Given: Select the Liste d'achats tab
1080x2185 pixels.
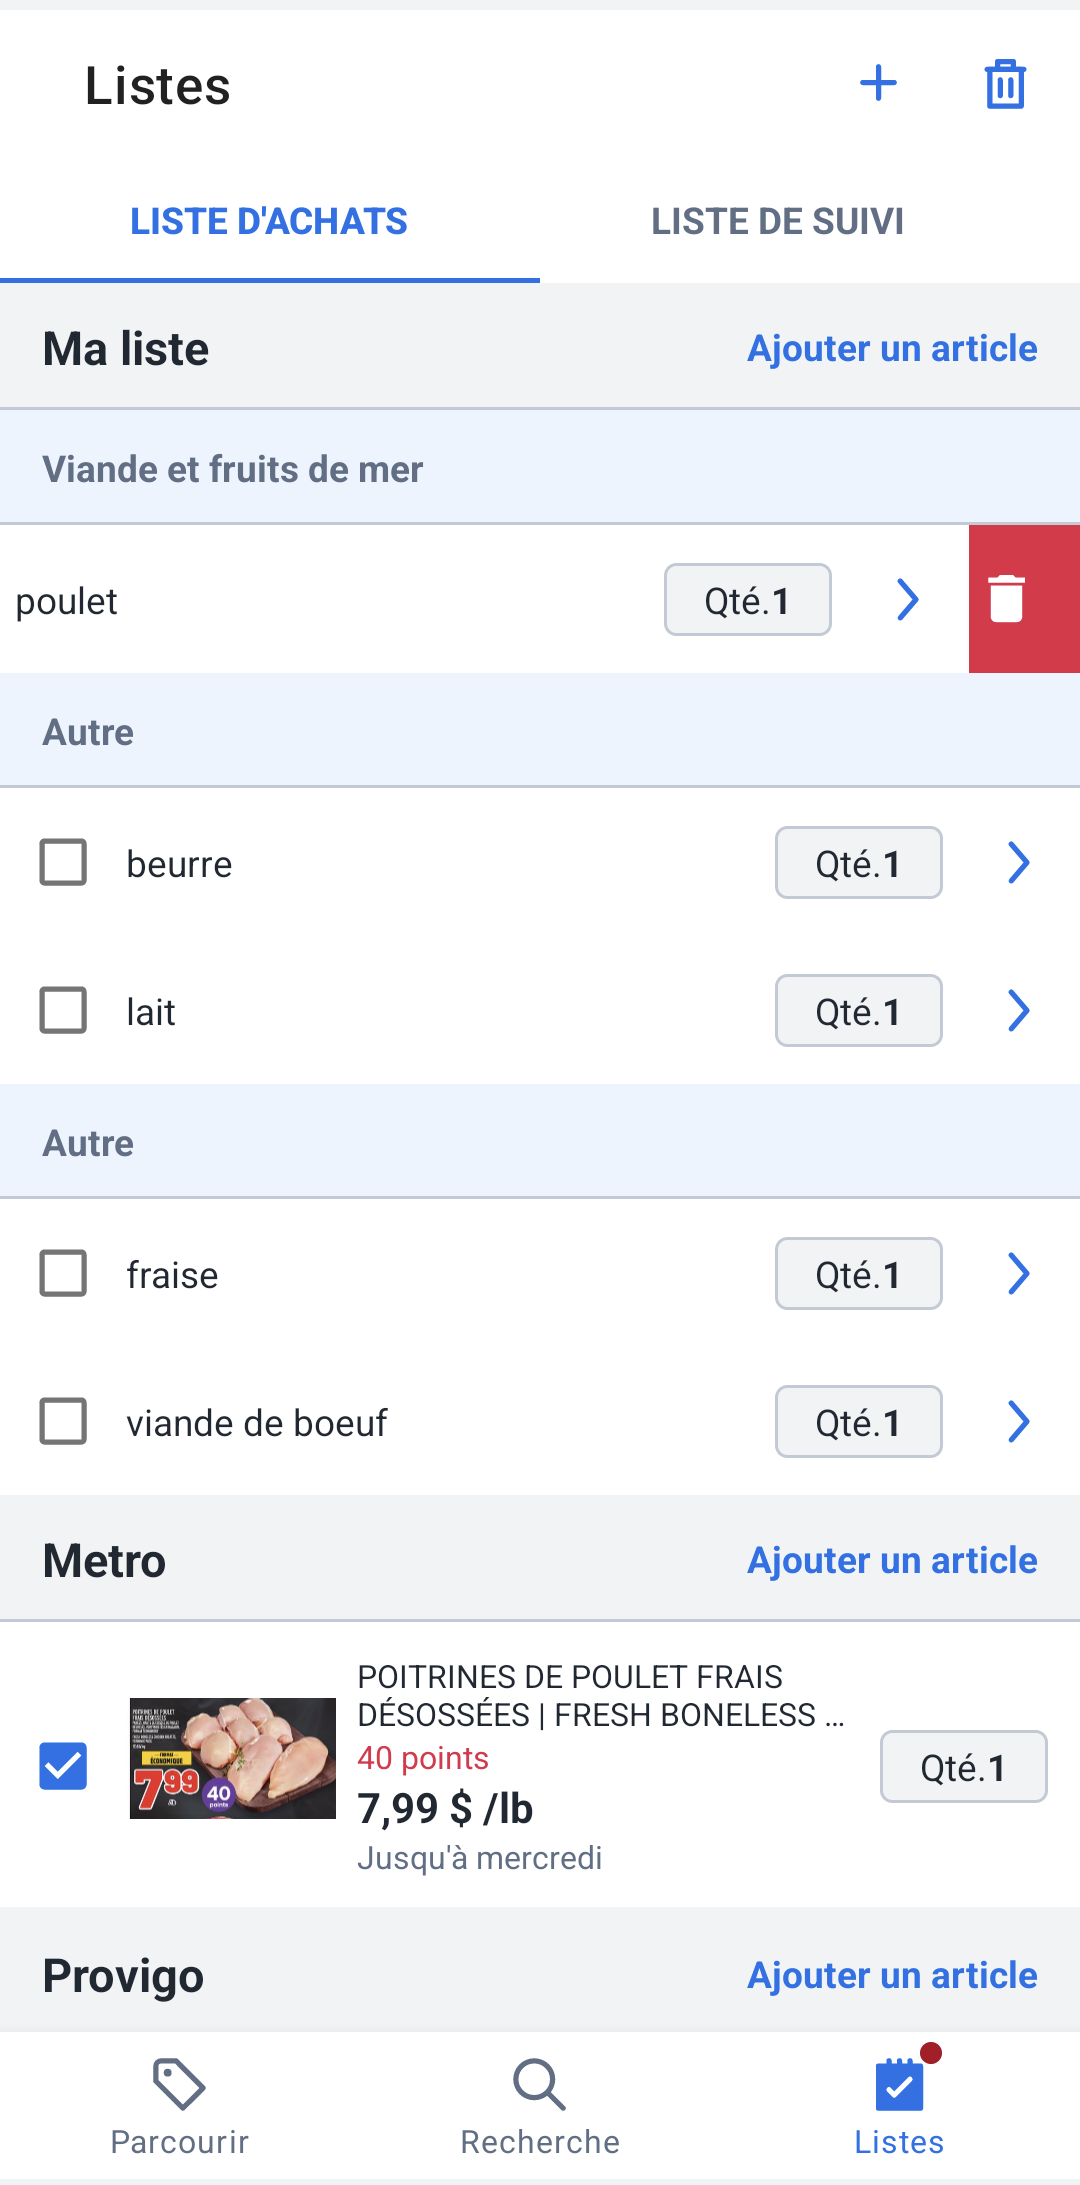Looking at the screenshot, I should click(269, 221).
